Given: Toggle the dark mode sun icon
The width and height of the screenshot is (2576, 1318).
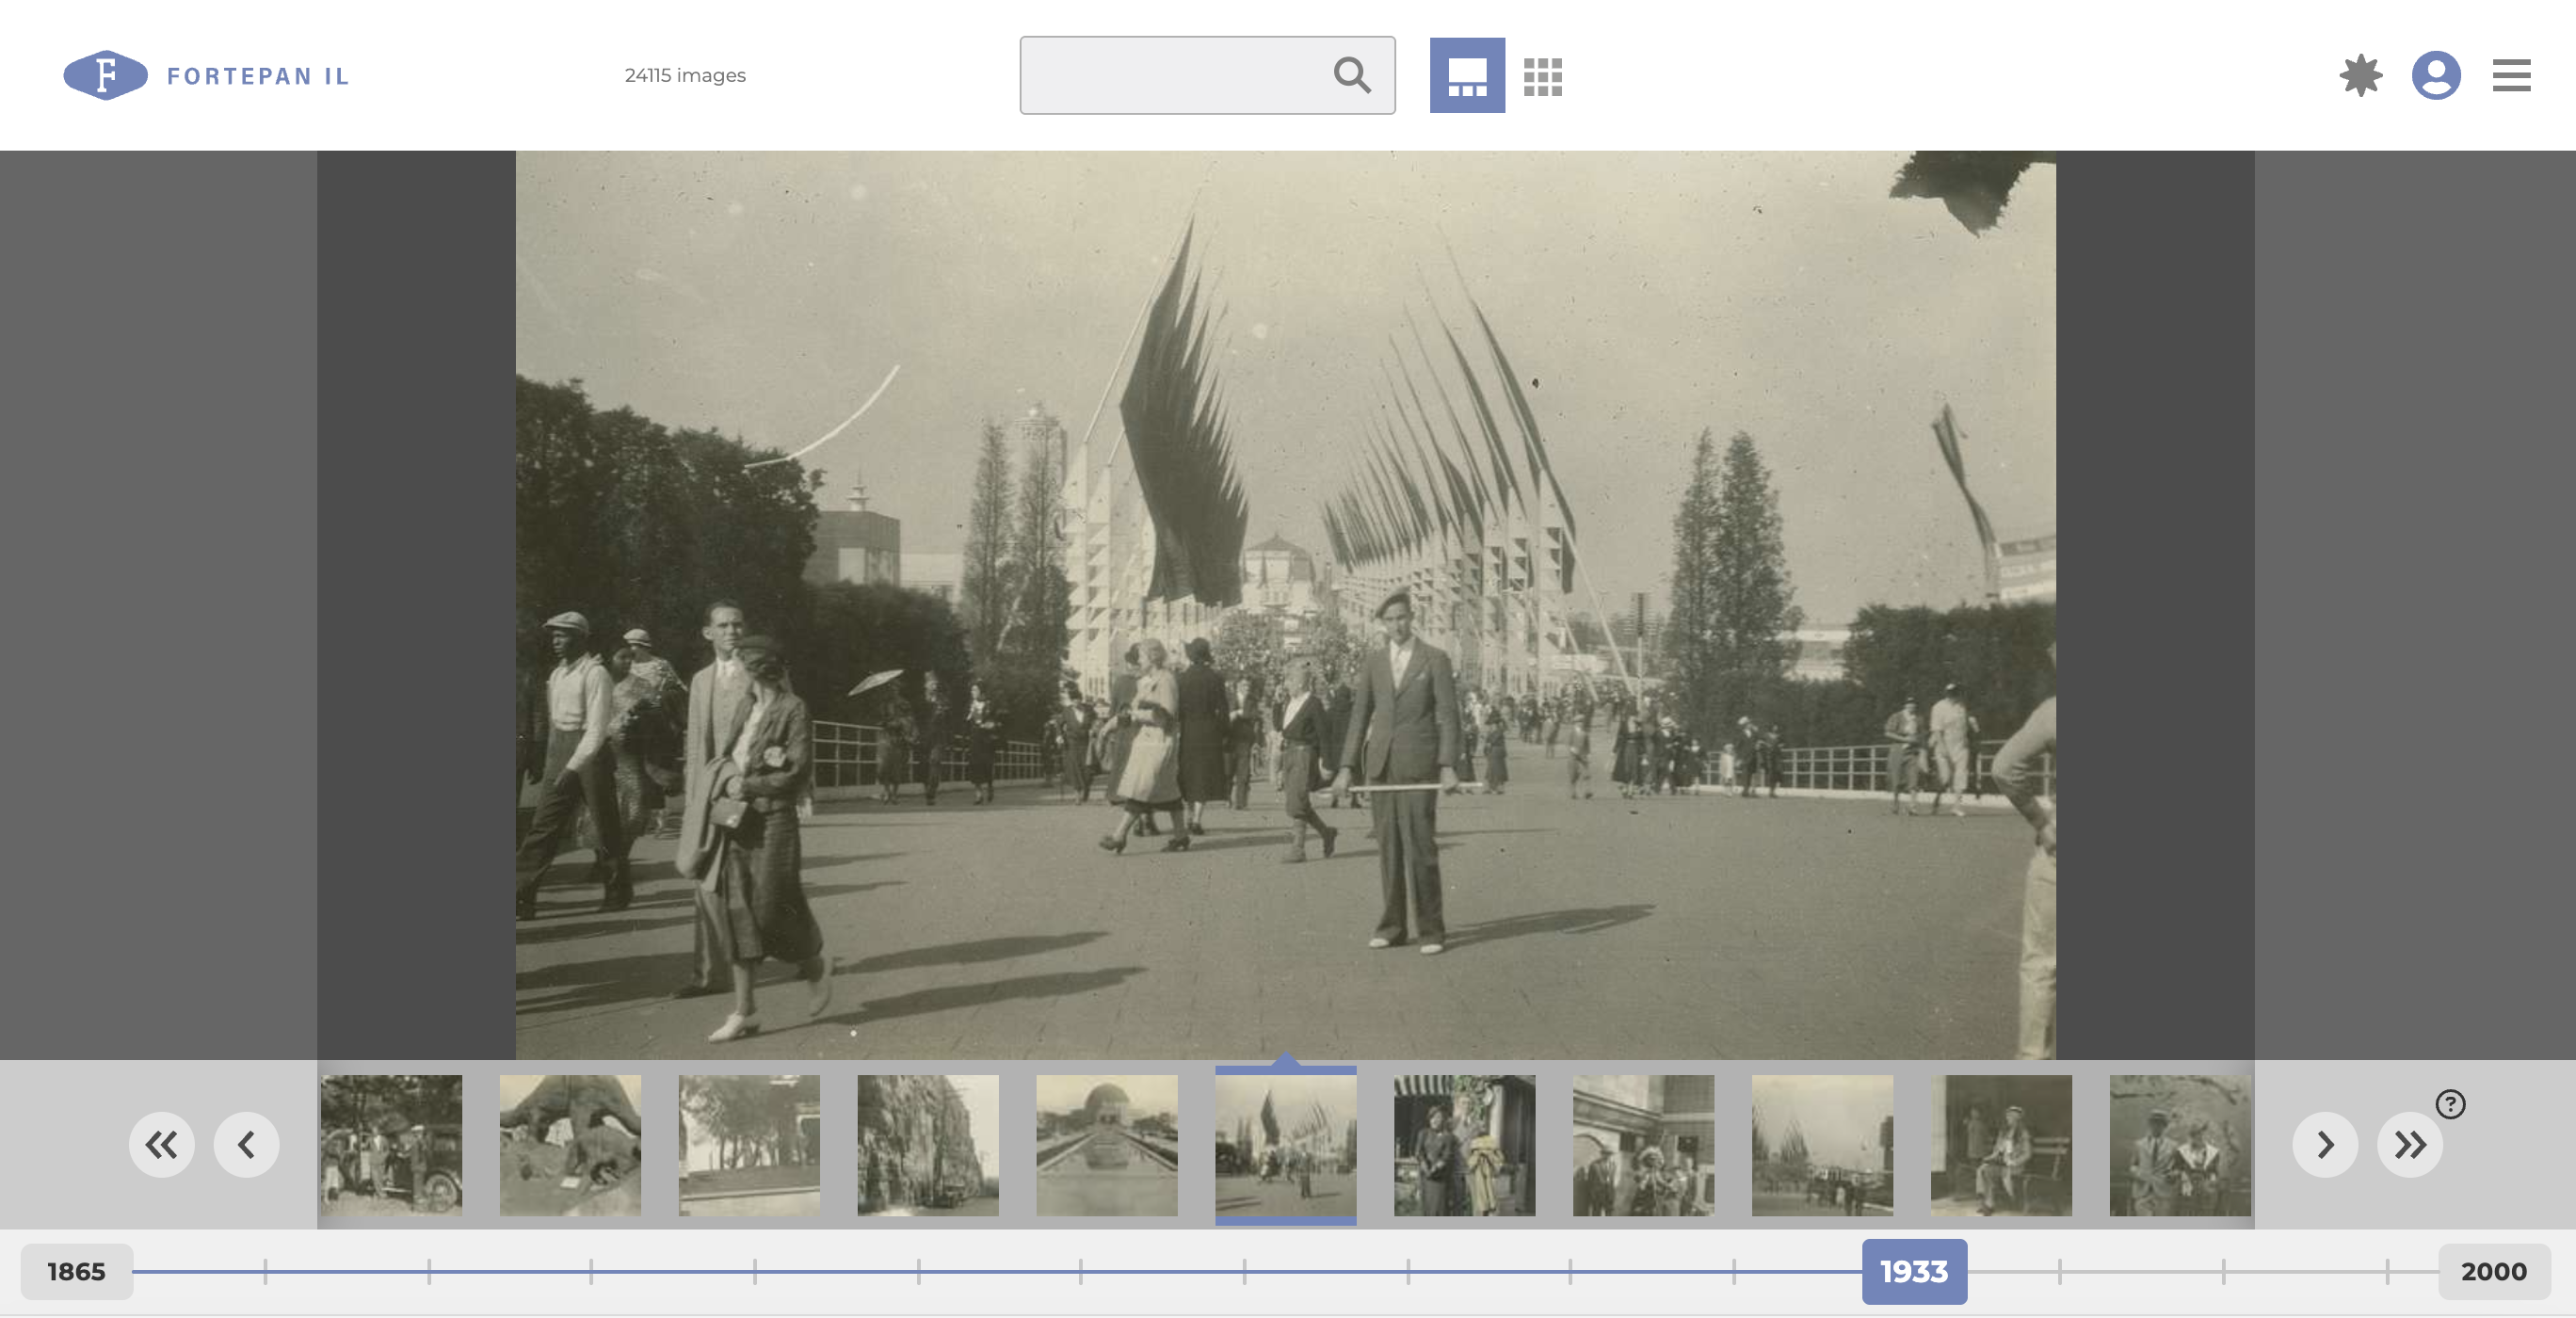Looking at the screenshot, I should click(x=2360, y=75).
